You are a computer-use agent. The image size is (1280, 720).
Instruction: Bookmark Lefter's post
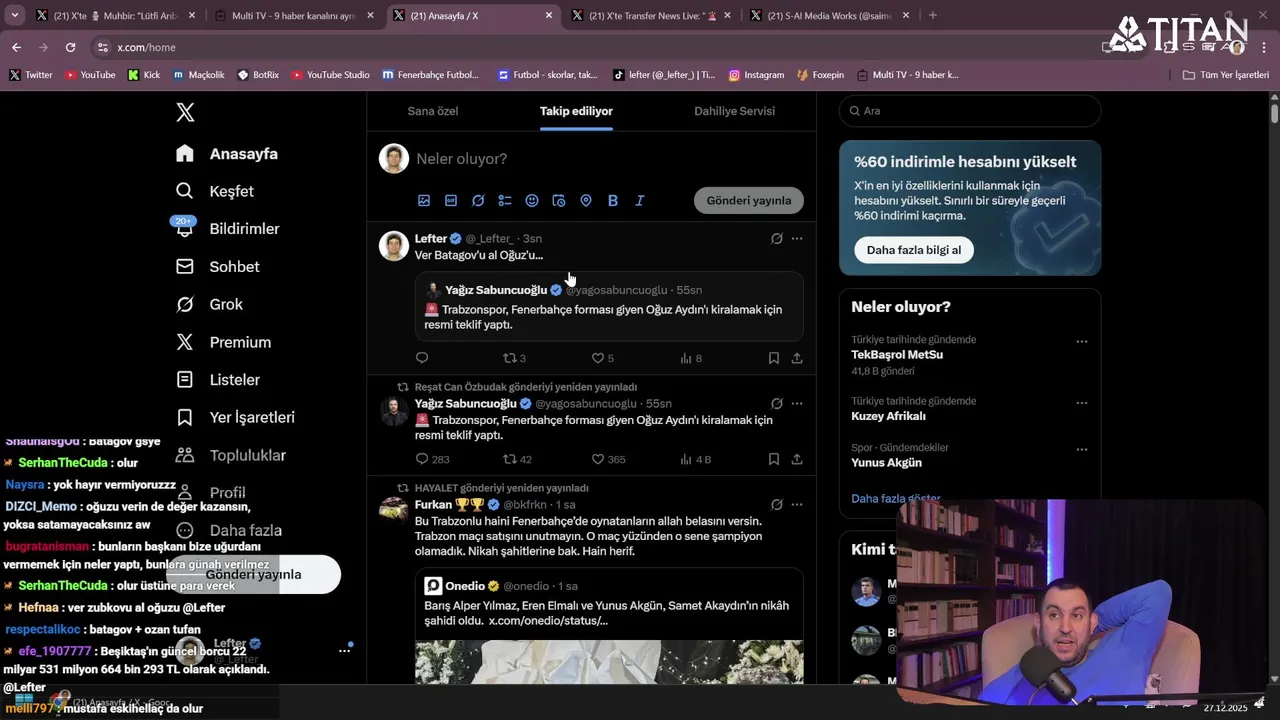pyautogui.click(x=774, y=358)
